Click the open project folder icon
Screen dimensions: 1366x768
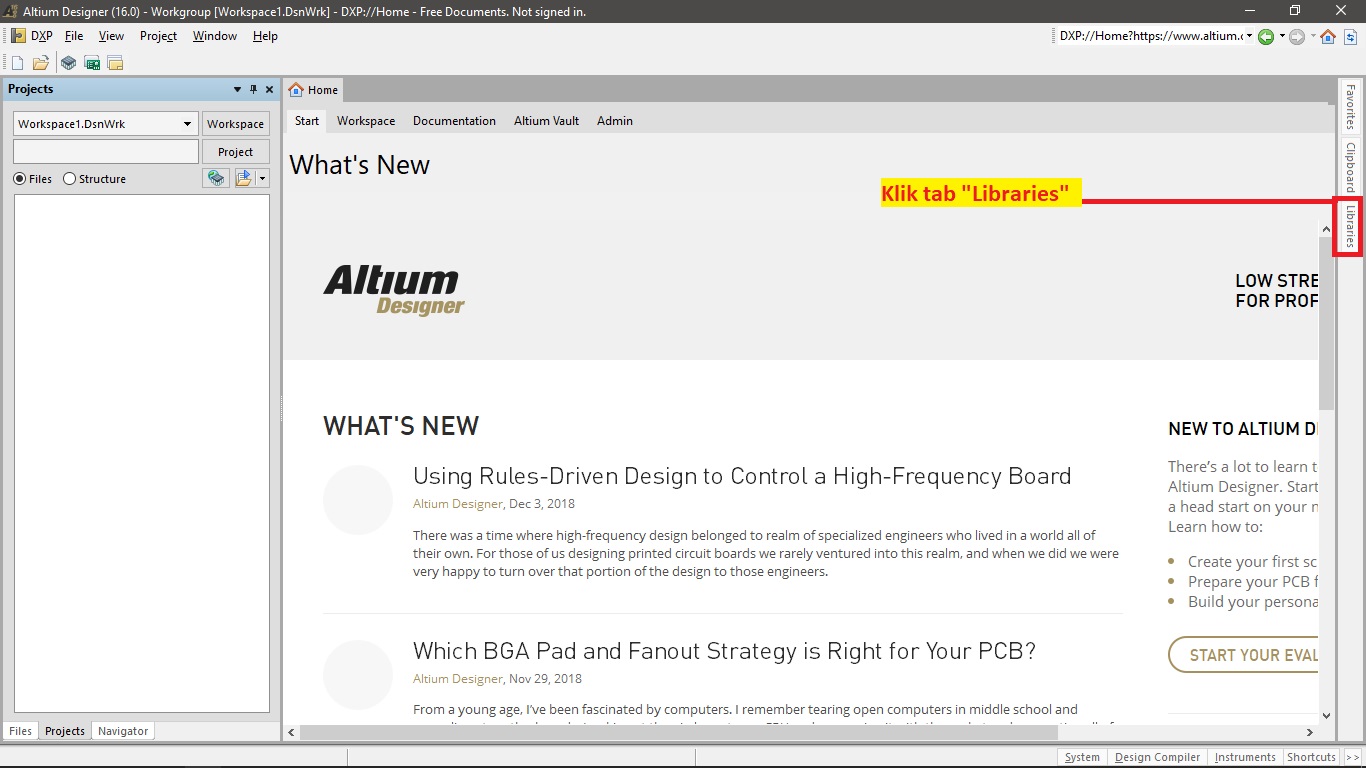click(x=243, y=178)
